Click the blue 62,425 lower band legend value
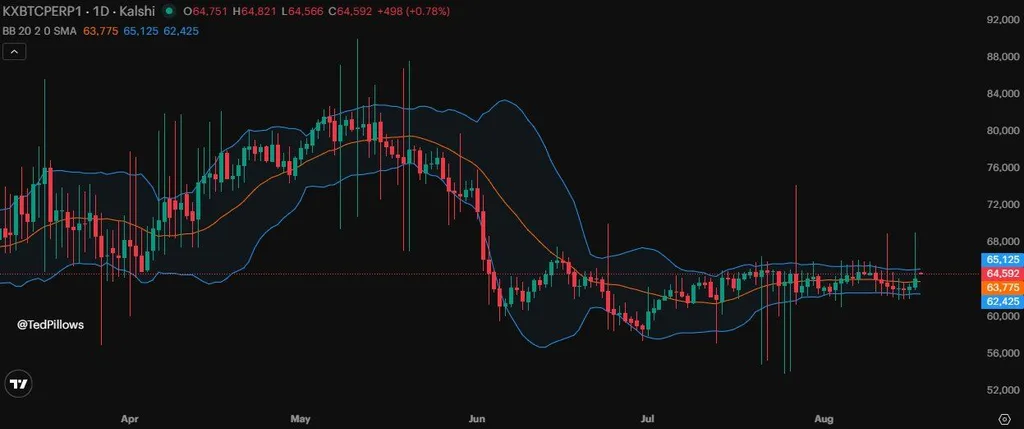1024x429 pixels. pos(181,31)
